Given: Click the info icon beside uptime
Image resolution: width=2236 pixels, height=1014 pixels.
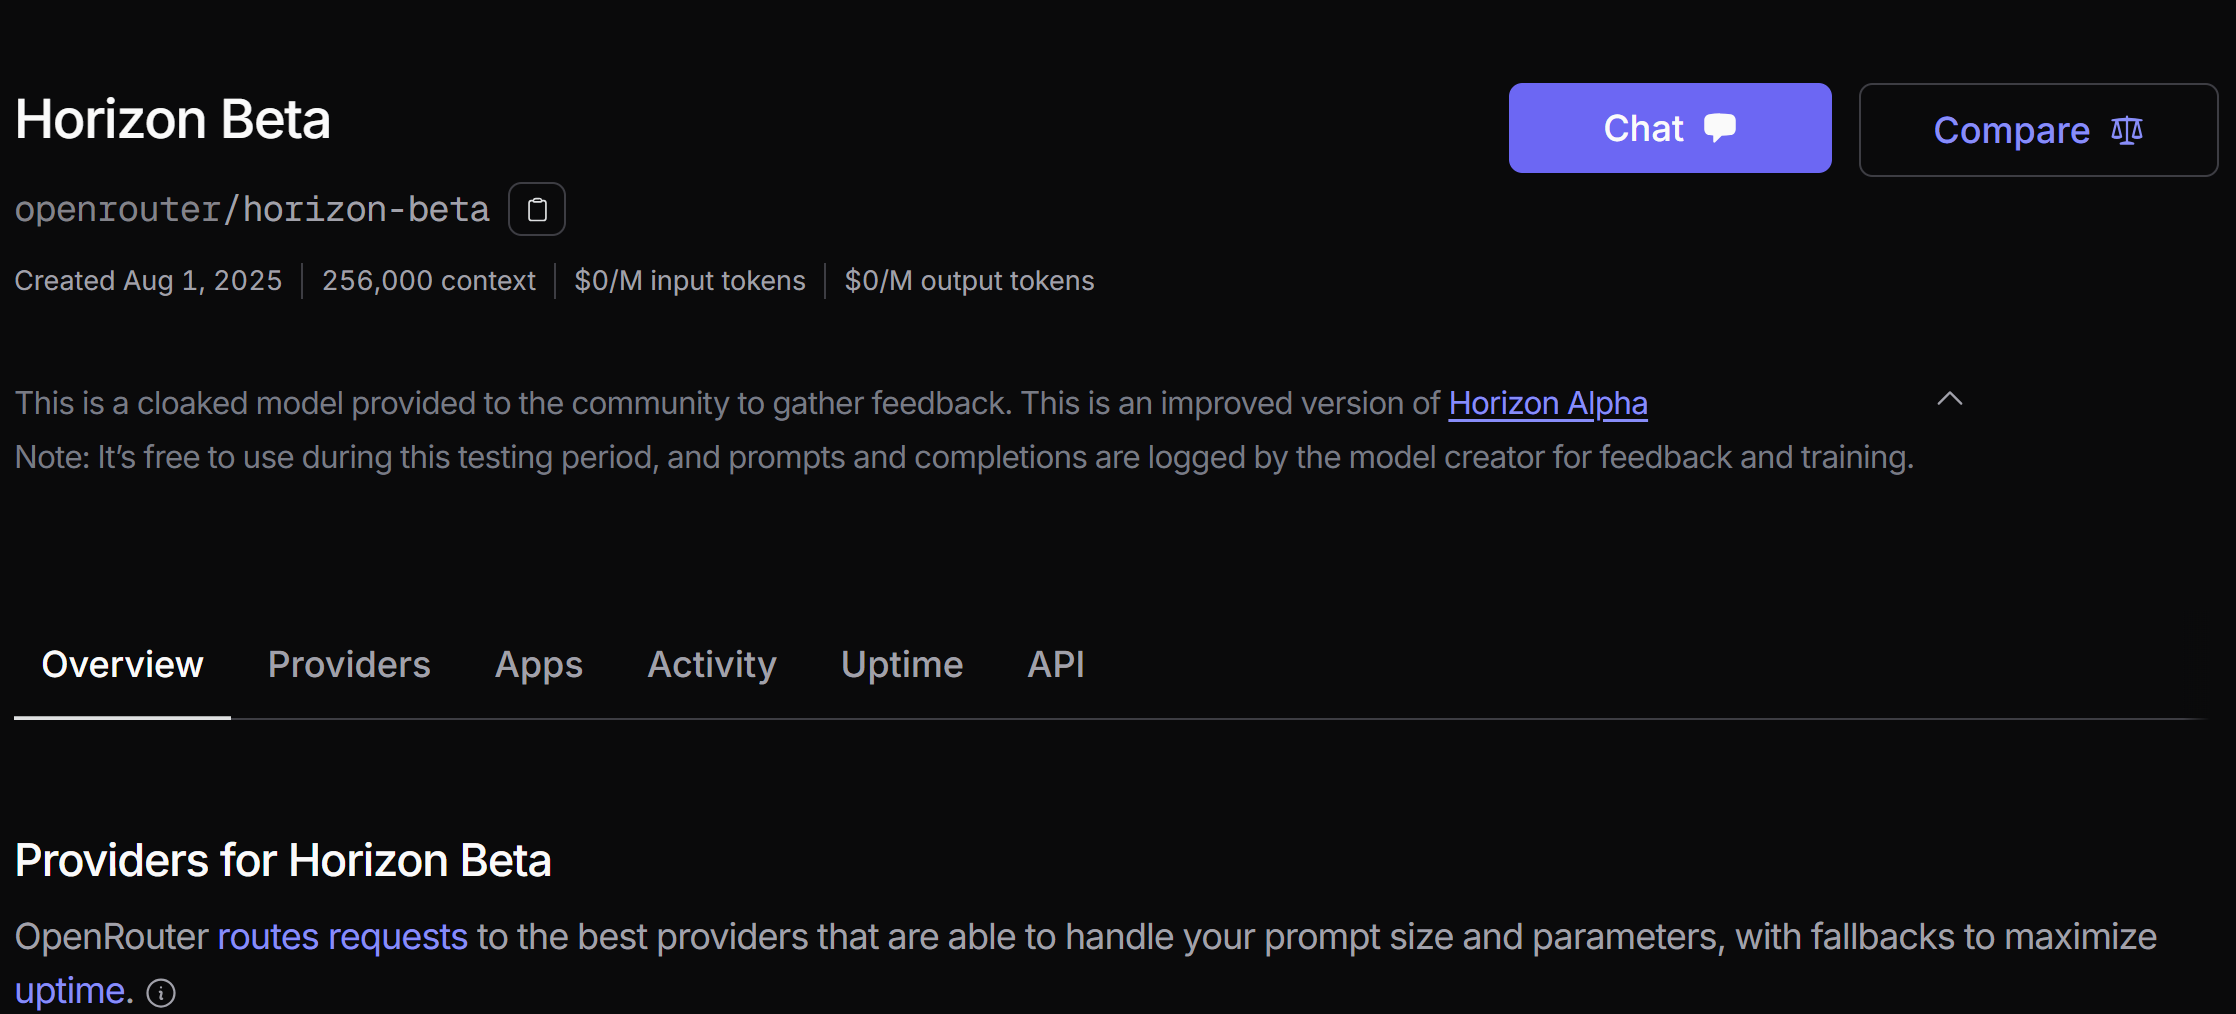Looking at the screenshot, I should pyautogui.click(x=161, y=993).
